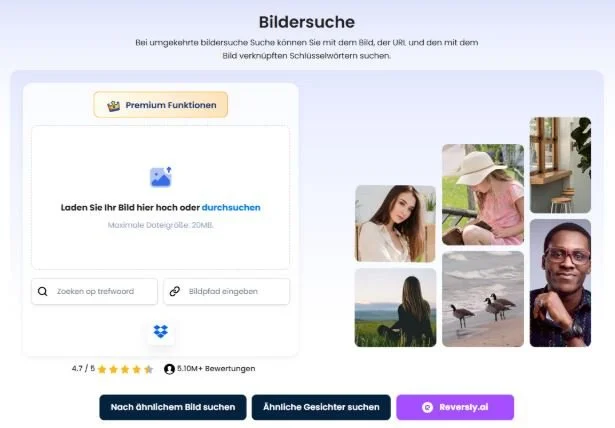
Task: Open the Reversly.ai purple button
Action: click(x=455, y=407)
